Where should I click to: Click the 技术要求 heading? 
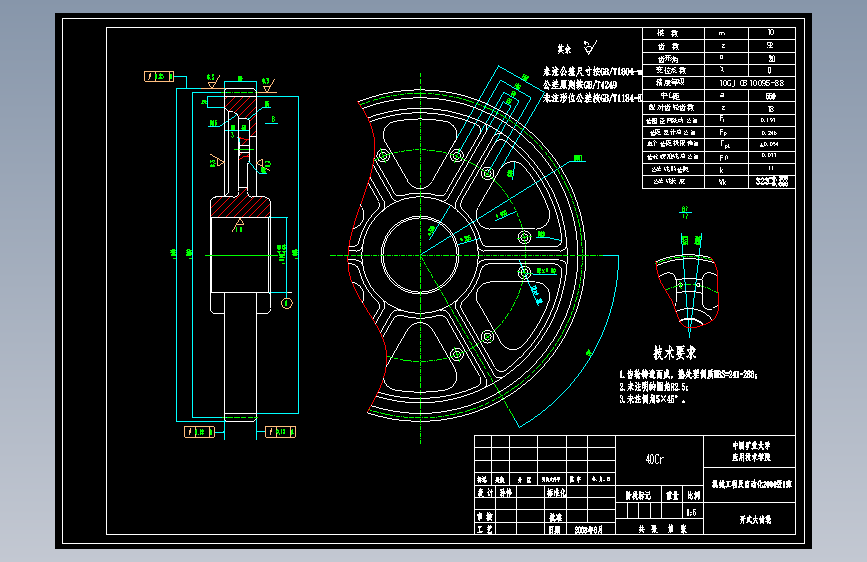(675, 352)
